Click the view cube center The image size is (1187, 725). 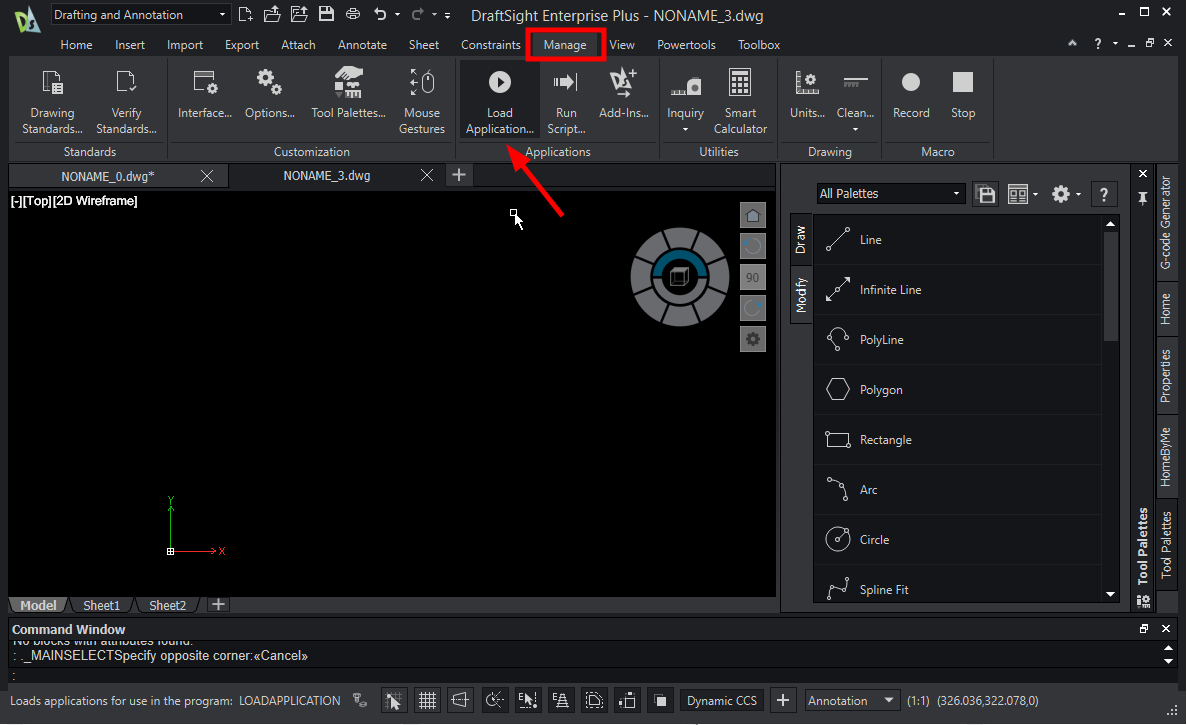(x=680, y=277)
